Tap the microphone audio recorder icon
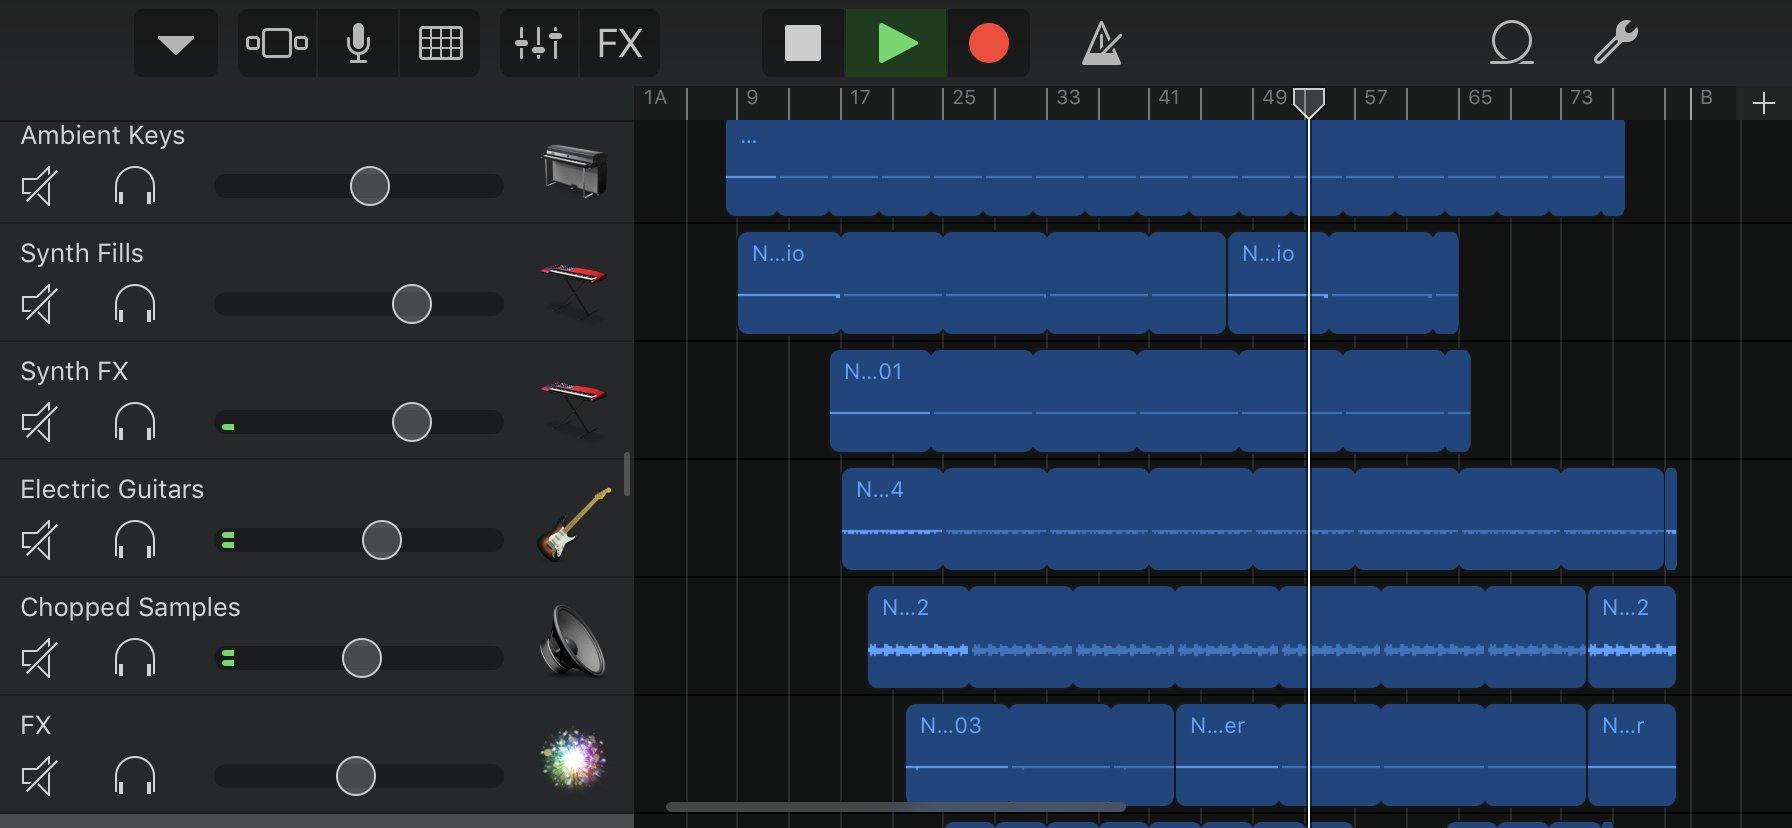1792x828 pixels. click(358, 44)
